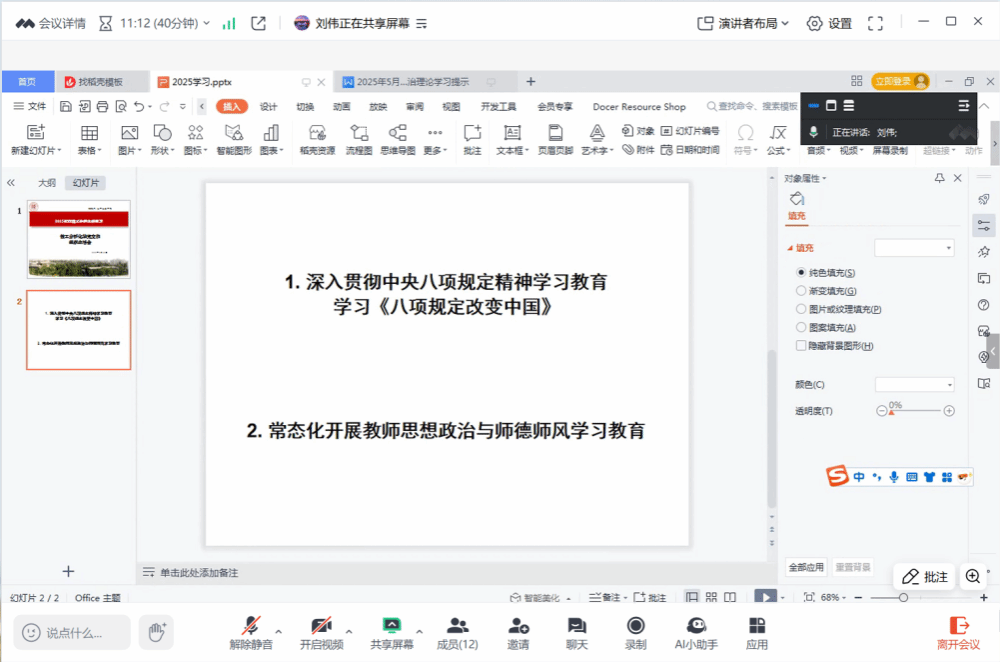Open the 演讲者布局 layout dropdown
This screenshot has height=662, width=1000.
744,23
